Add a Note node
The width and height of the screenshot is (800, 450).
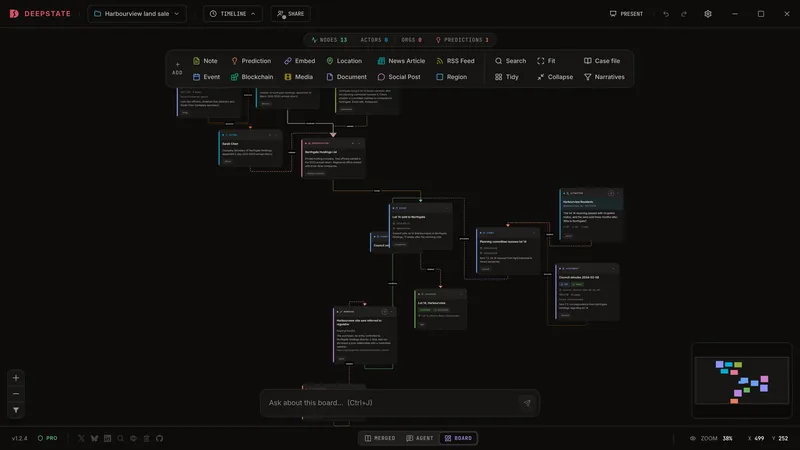point(205,61)
